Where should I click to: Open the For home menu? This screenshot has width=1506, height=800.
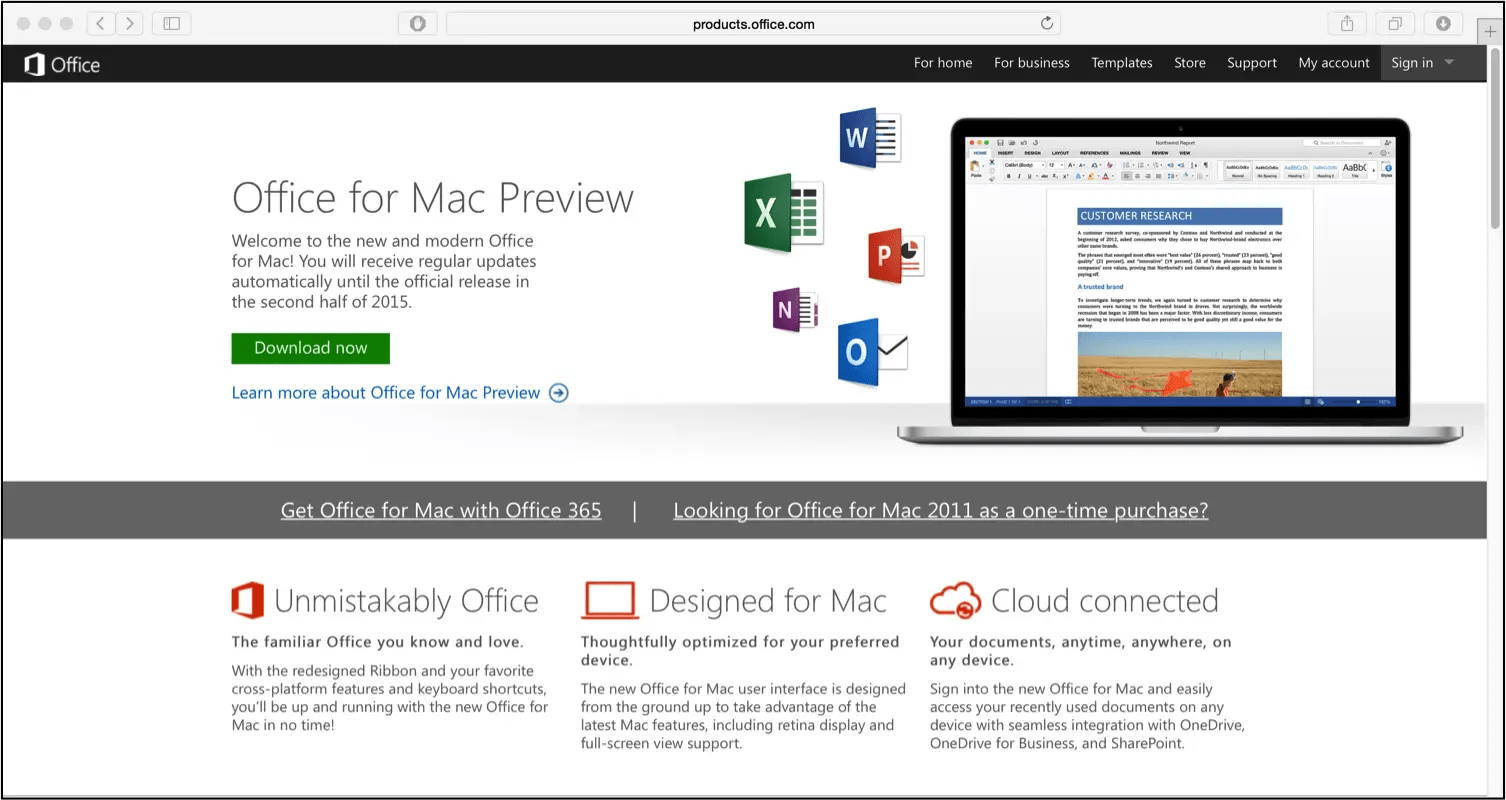pyautogui.click(x=943, y=63)
